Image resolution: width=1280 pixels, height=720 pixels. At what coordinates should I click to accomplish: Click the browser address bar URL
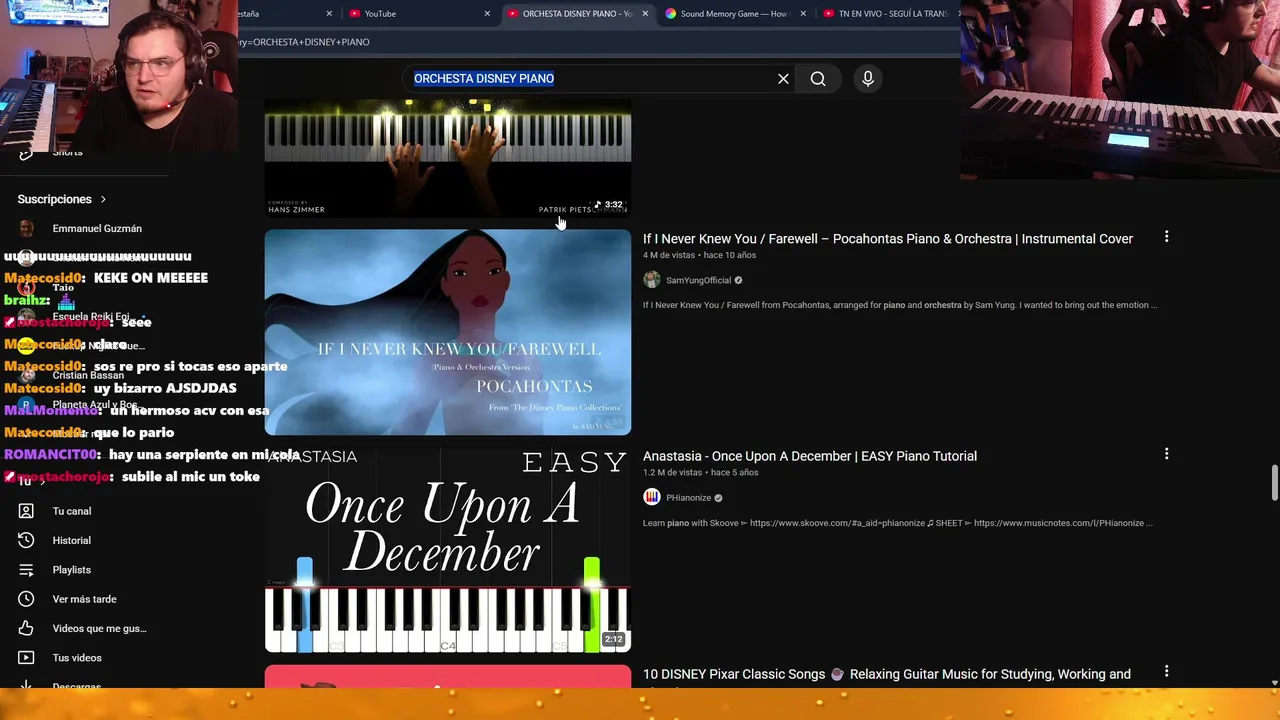click(x=305, y=42)
